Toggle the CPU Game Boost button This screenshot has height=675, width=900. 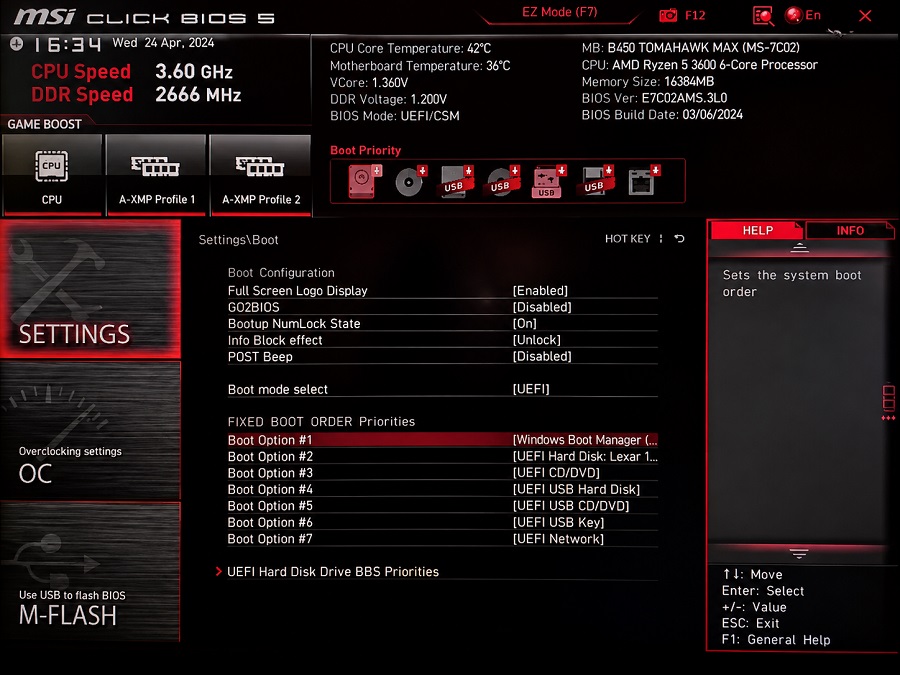click(x=52, y=175)
